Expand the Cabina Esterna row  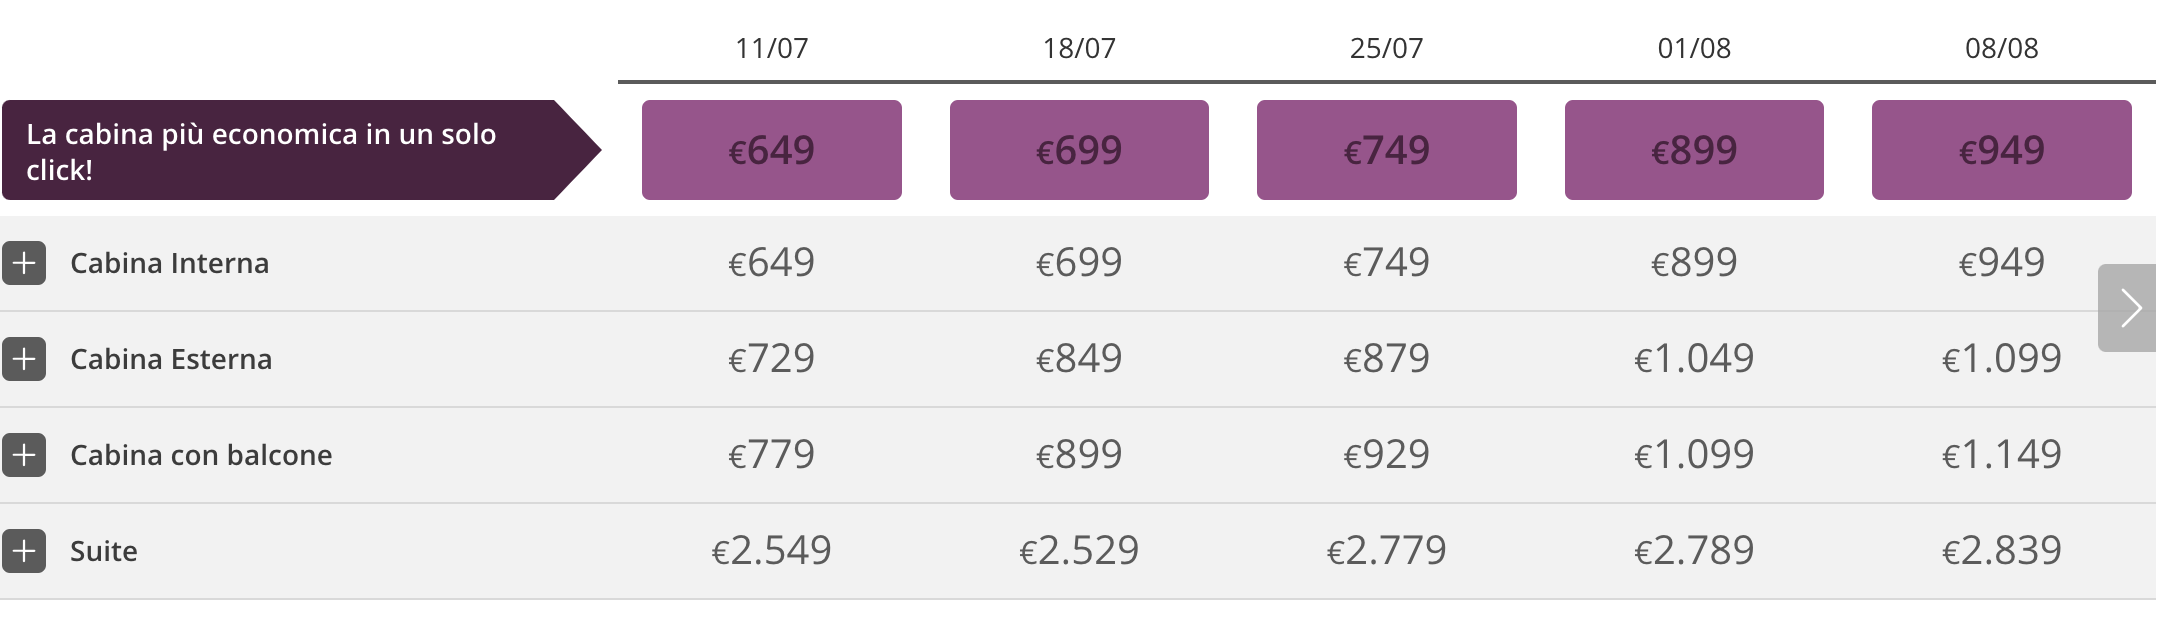click(x=24, y=359)
